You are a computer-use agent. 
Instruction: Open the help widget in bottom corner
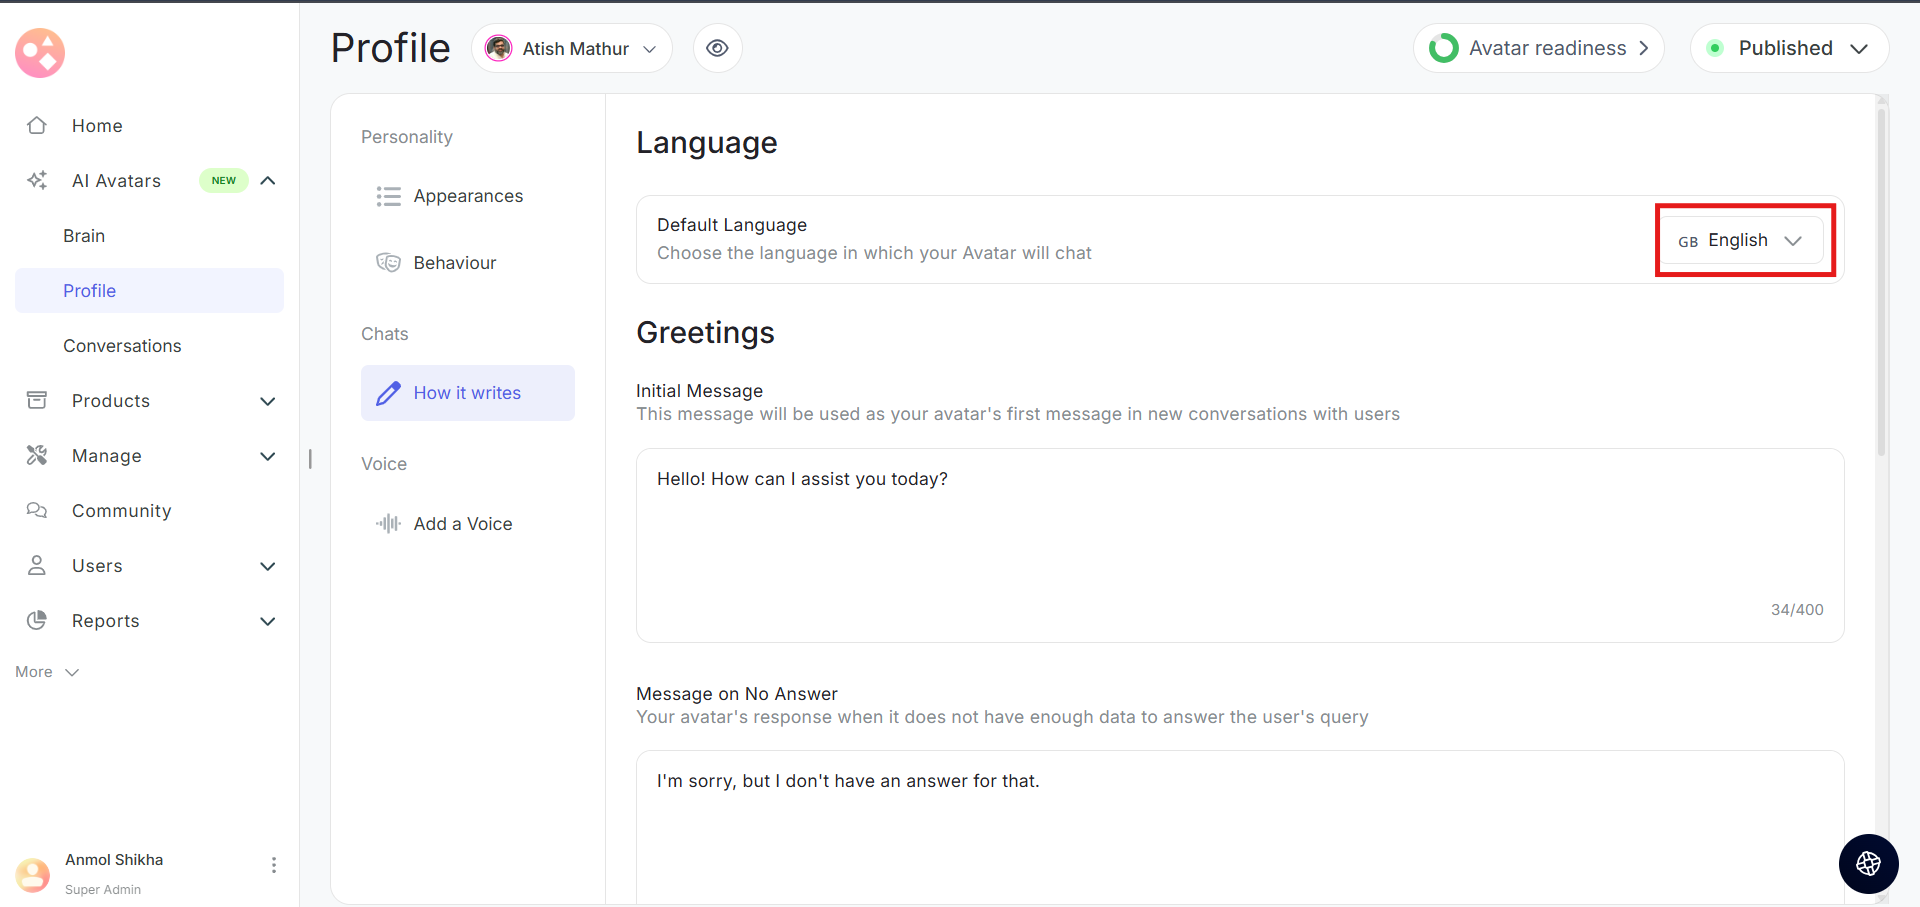click(x=1868, y=863)
